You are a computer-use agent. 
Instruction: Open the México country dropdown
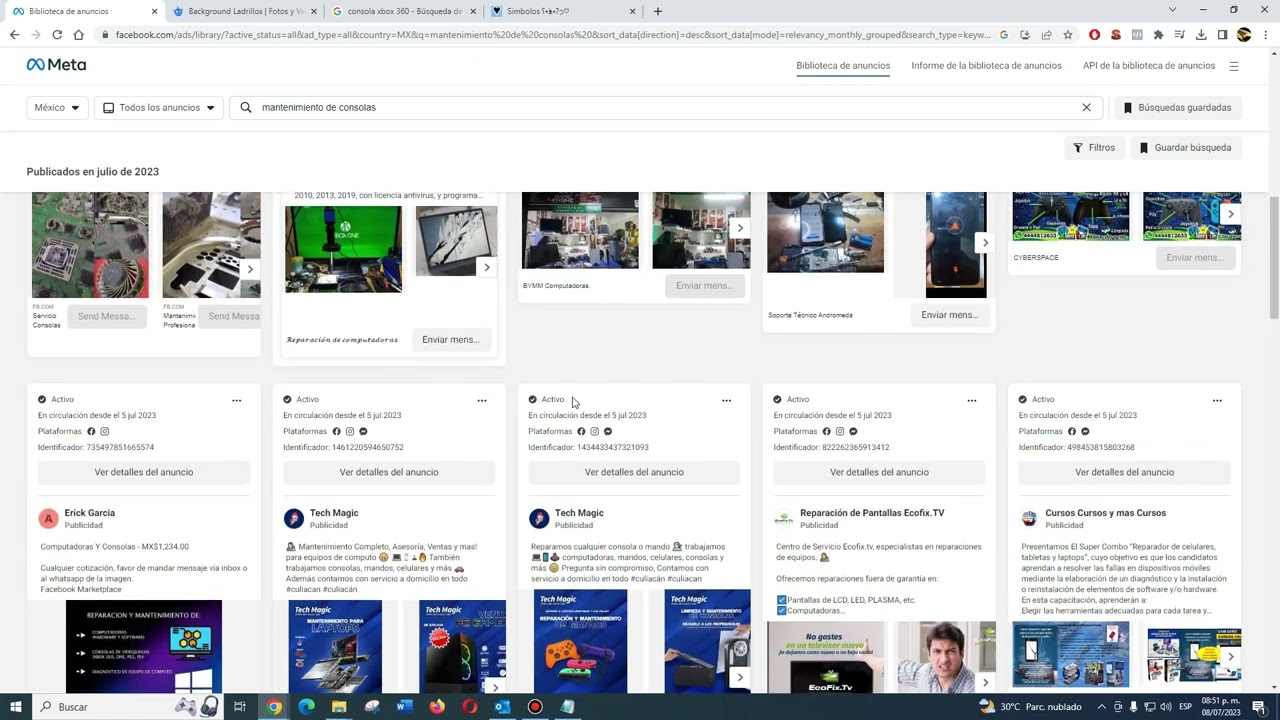point(58,107)
